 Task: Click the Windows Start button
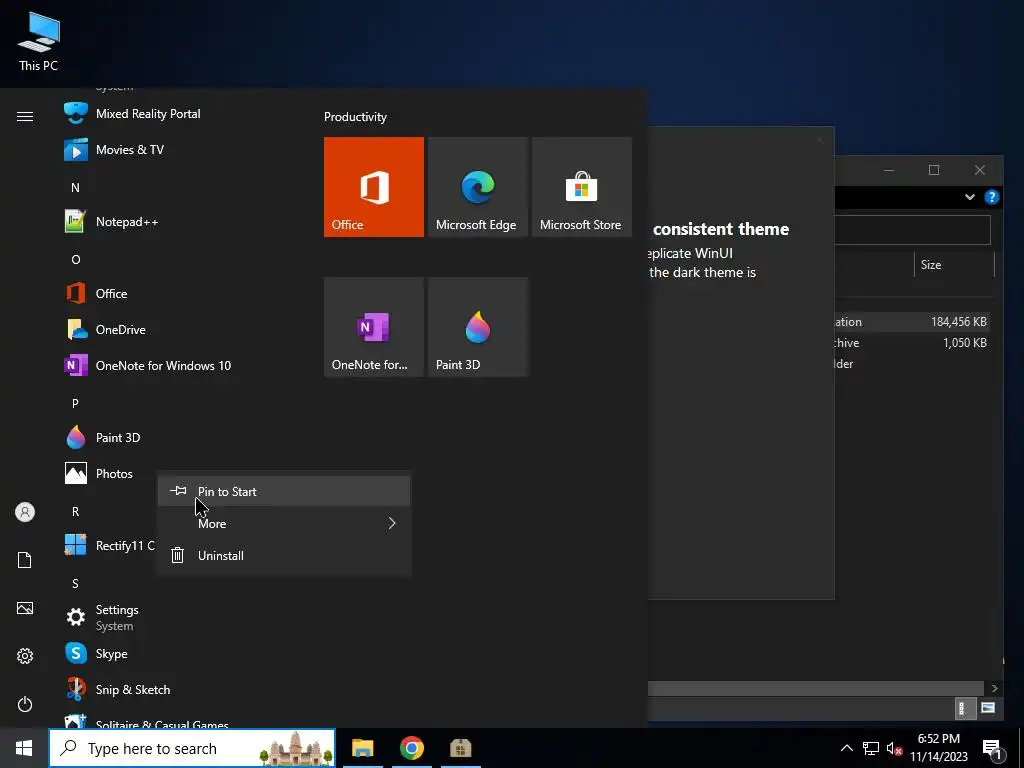tap(24, 748)
